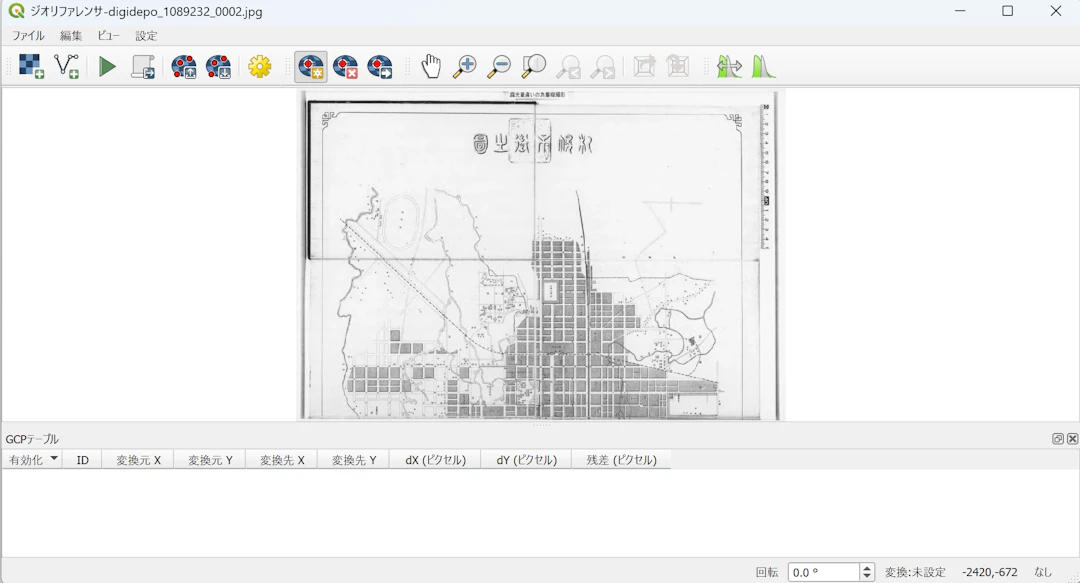This screenshot has height=583, width=1080.
Task: Click the dY (ピクセル) column header
Action: pyautogui.click(x=526, y=460)
